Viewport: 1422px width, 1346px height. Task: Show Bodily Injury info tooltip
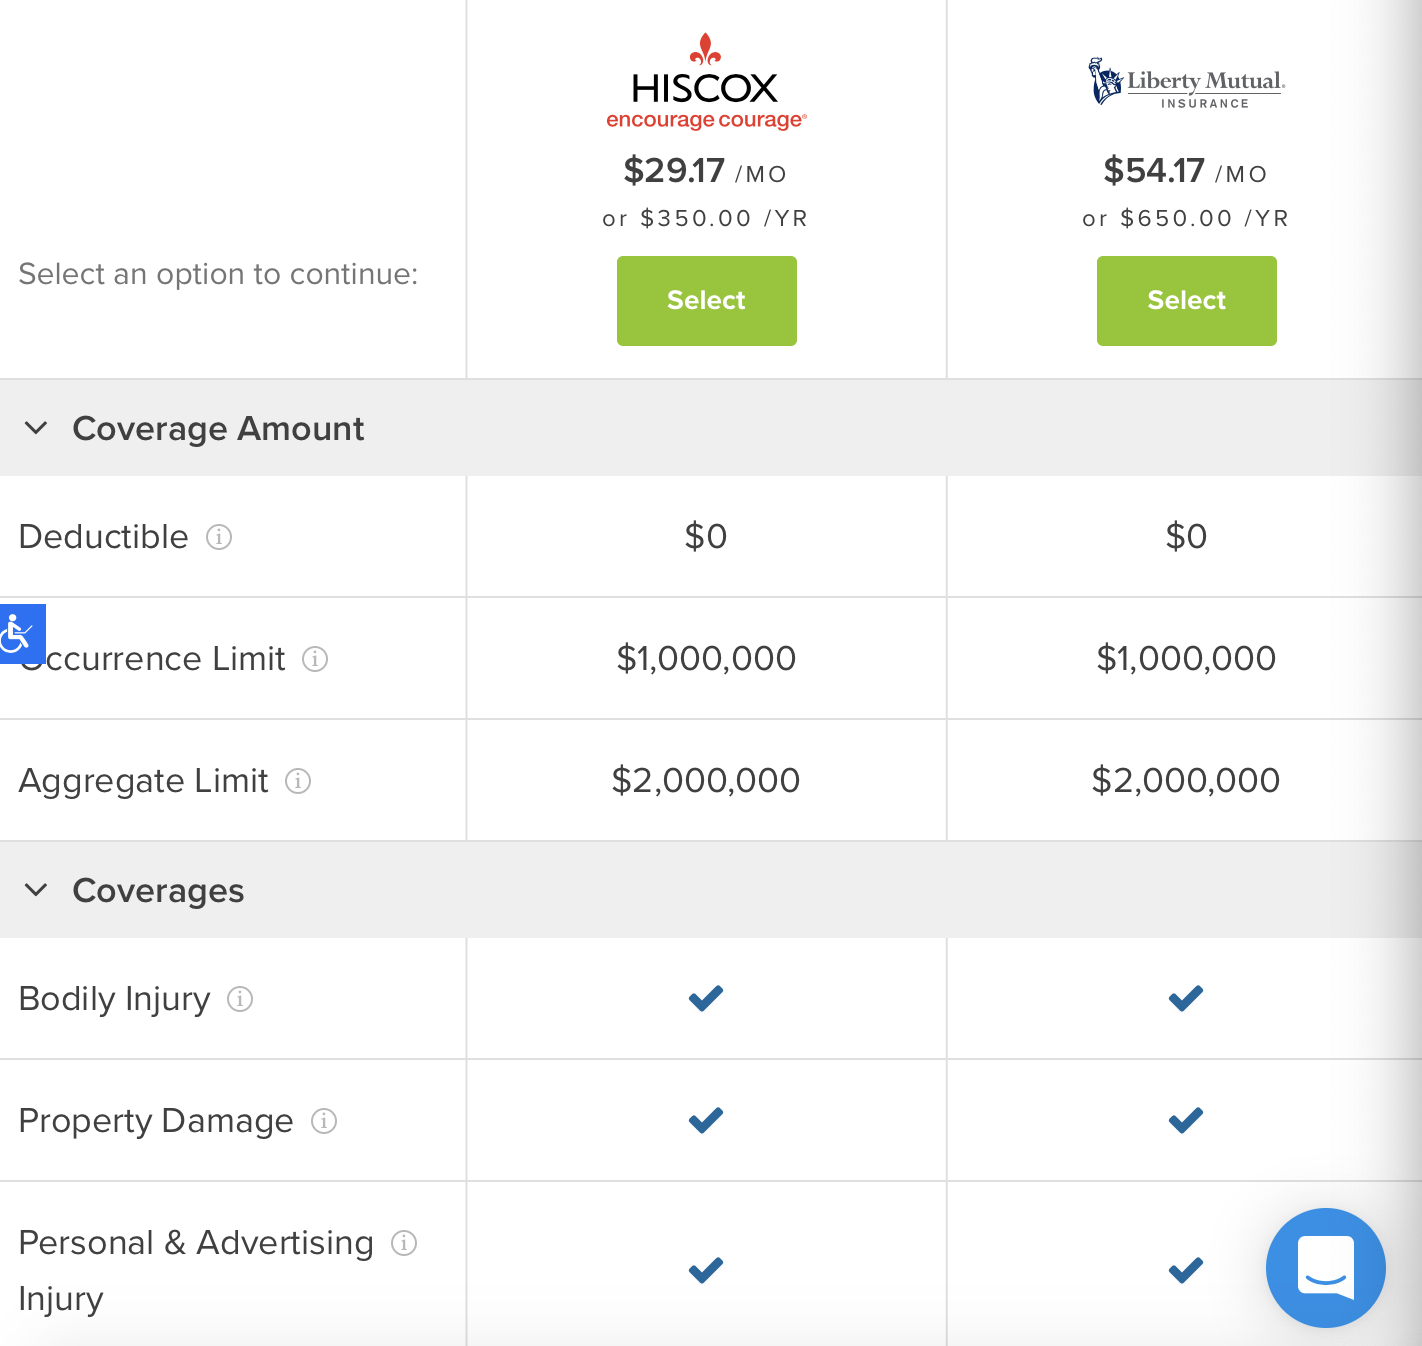(240, 999)
